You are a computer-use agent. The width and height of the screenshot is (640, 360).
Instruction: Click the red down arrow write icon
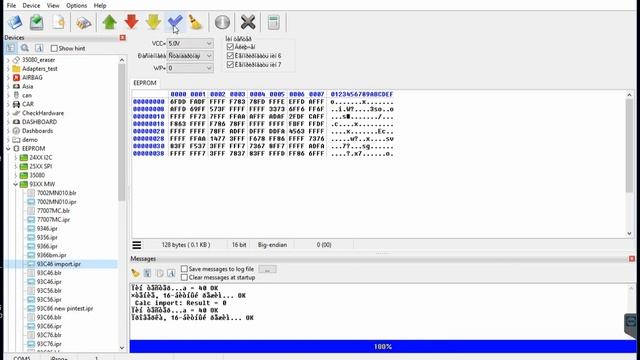point(131,22)
